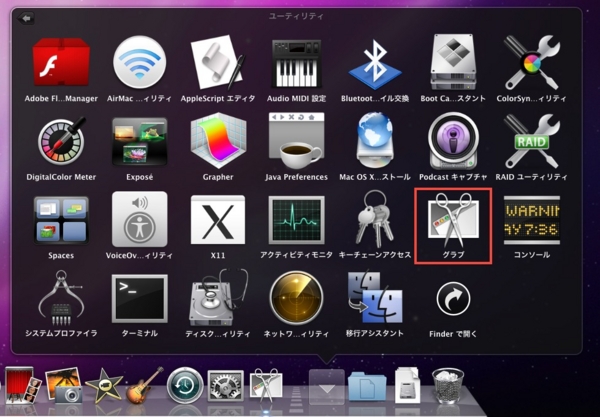Click the ユーティリティ stack title

click(x=297, y=16)
